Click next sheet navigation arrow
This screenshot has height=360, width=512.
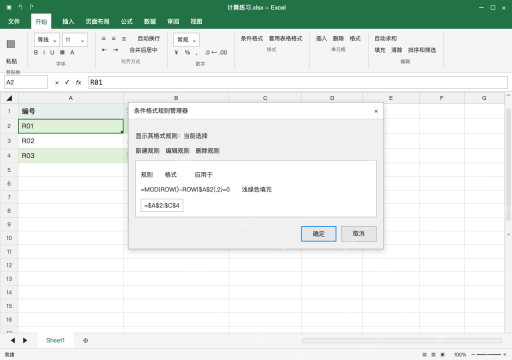[25, 340]
